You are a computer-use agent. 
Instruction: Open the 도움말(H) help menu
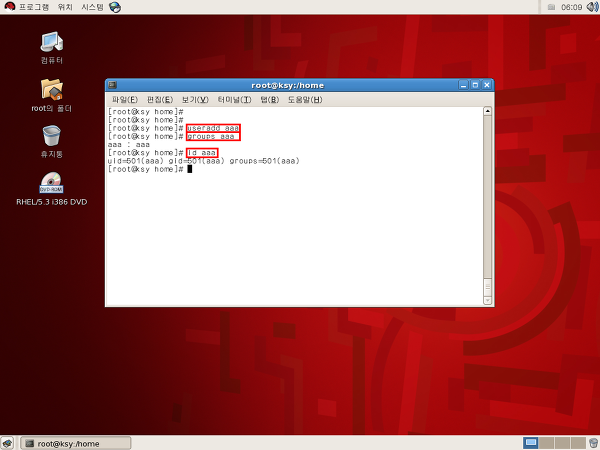click(x=305, y=100)
